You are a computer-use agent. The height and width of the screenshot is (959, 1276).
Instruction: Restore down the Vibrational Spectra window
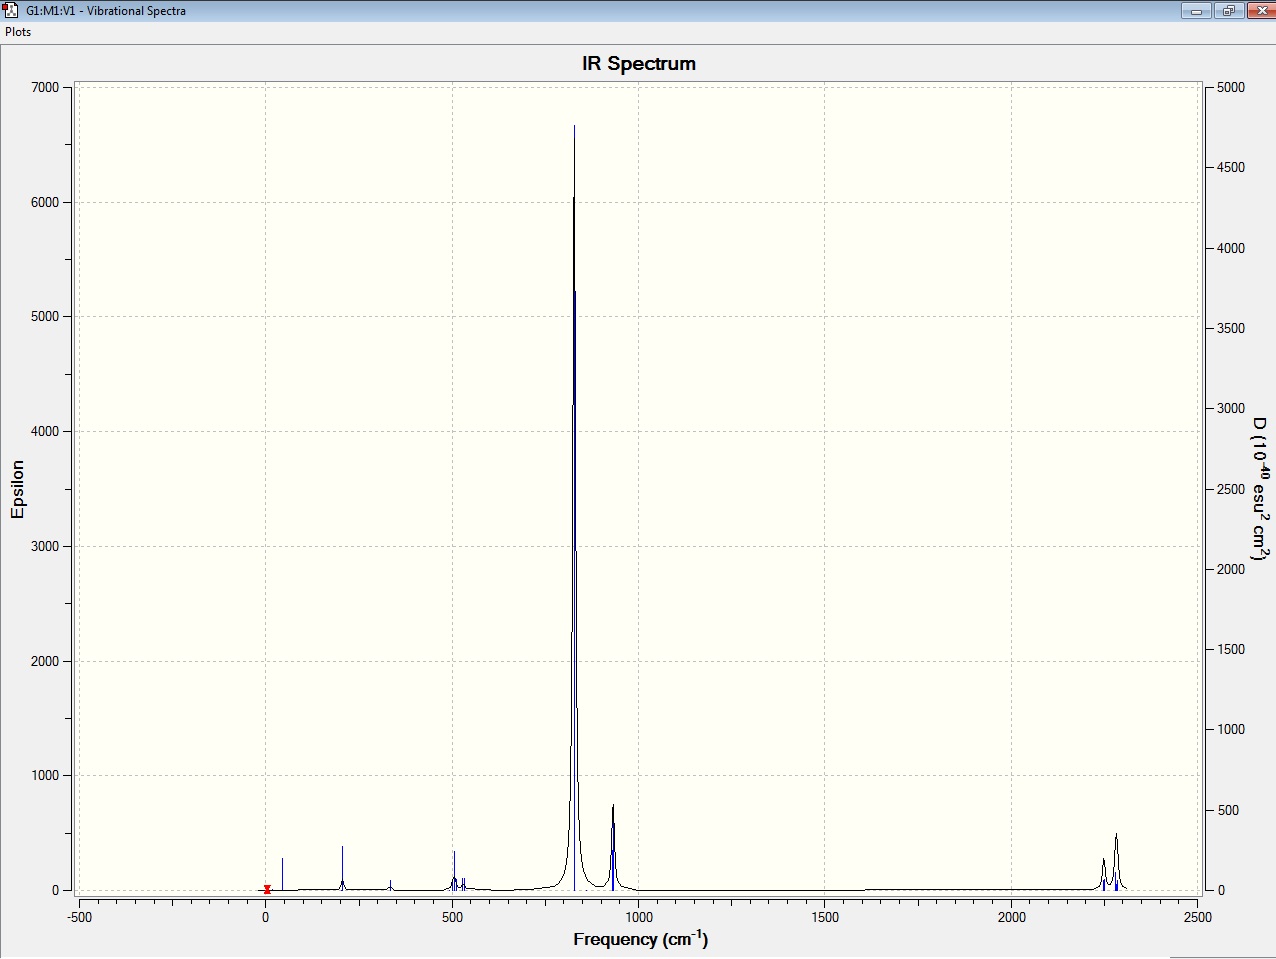pyautogui.click(x=1228, y=11)
